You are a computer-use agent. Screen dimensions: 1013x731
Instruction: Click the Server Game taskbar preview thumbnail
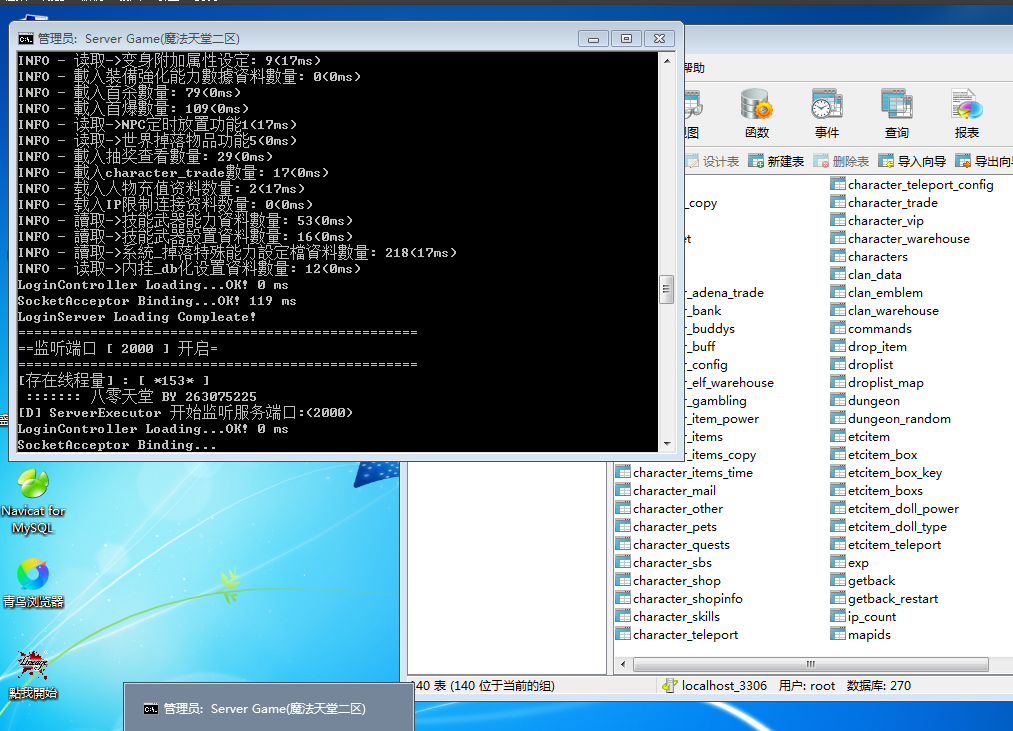269,708
